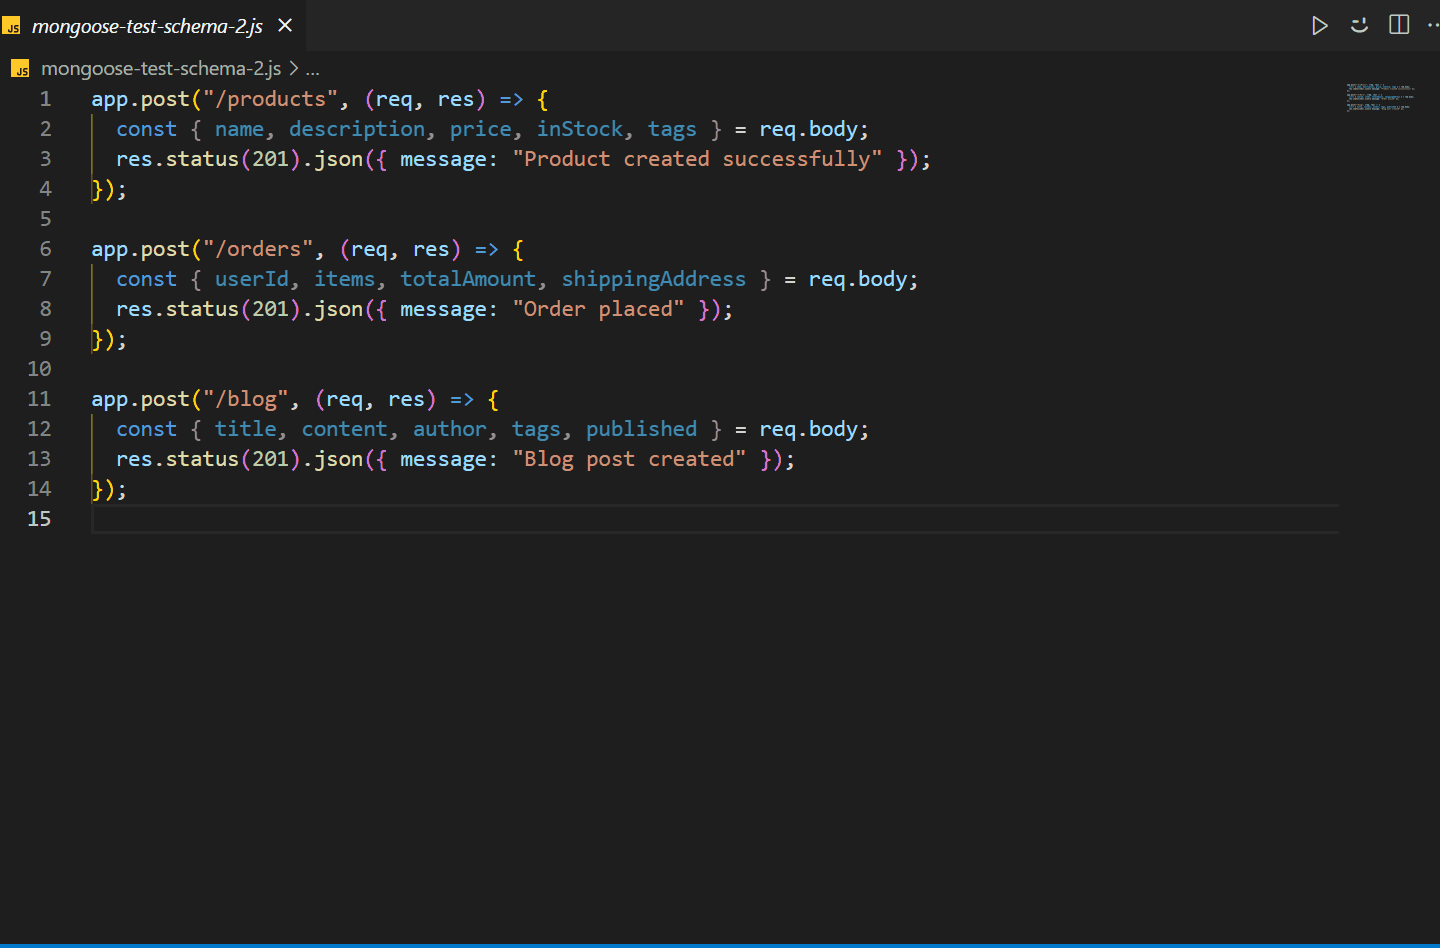
Task: Open the more actions ellipsis menu
Action: click(1433, 25)
